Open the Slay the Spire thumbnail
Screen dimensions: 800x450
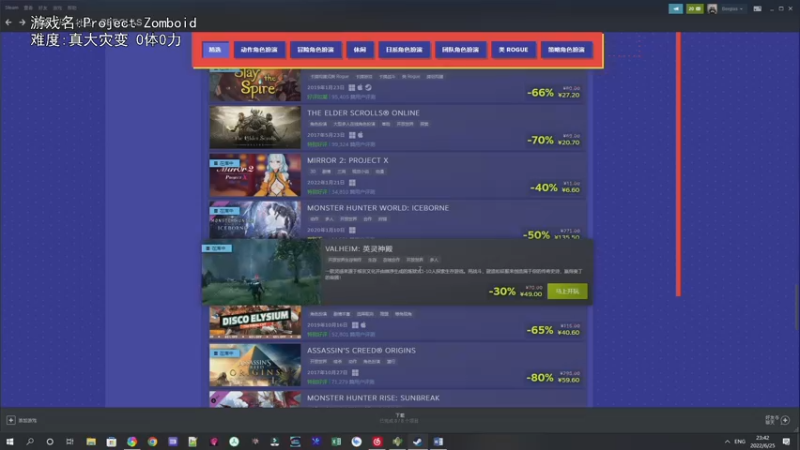255,85
